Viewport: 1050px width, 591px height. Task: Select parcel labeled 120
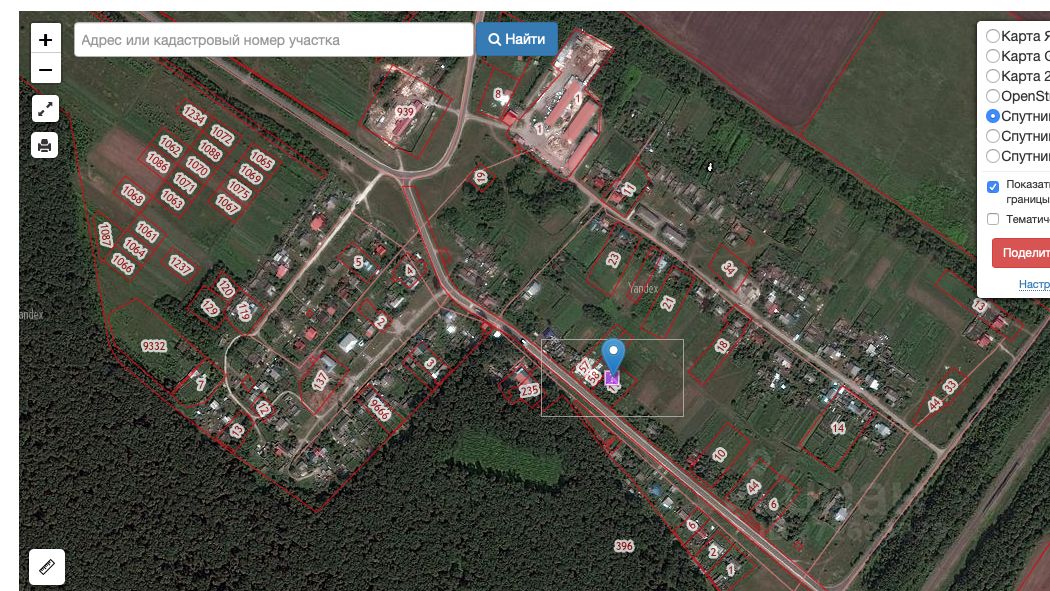point(225,288)
